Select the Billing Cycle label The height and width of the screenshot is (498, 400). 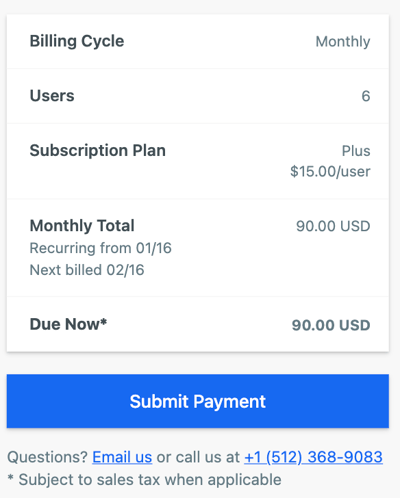77,42
